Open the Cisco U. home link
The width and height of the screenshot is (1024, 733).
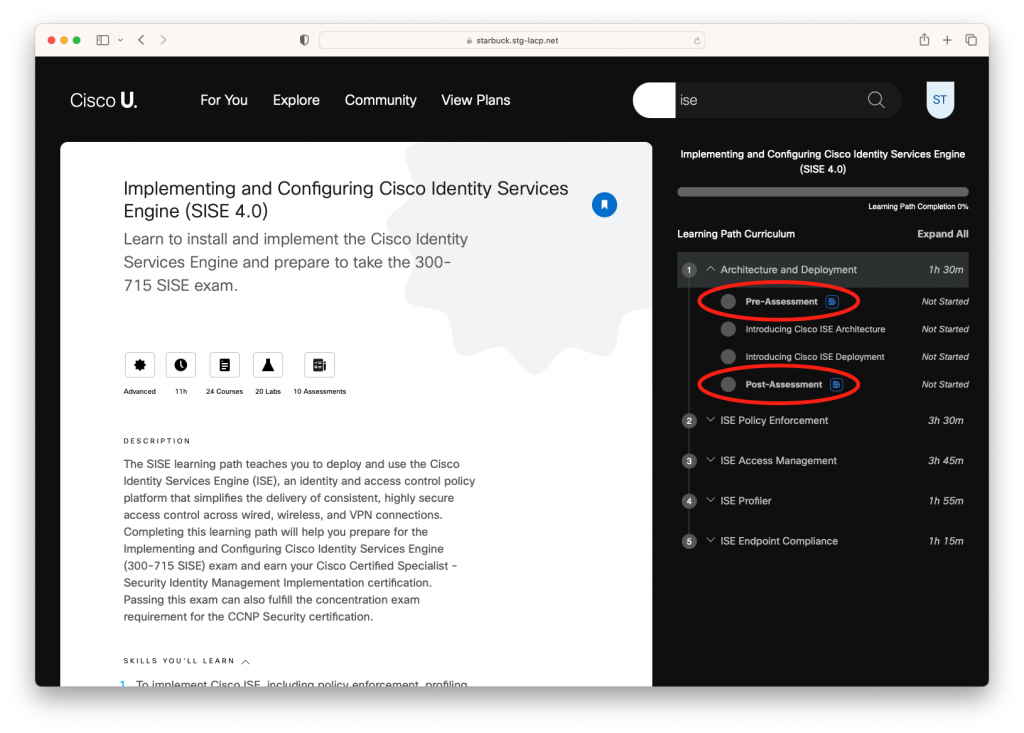click(x=103, y=100)
